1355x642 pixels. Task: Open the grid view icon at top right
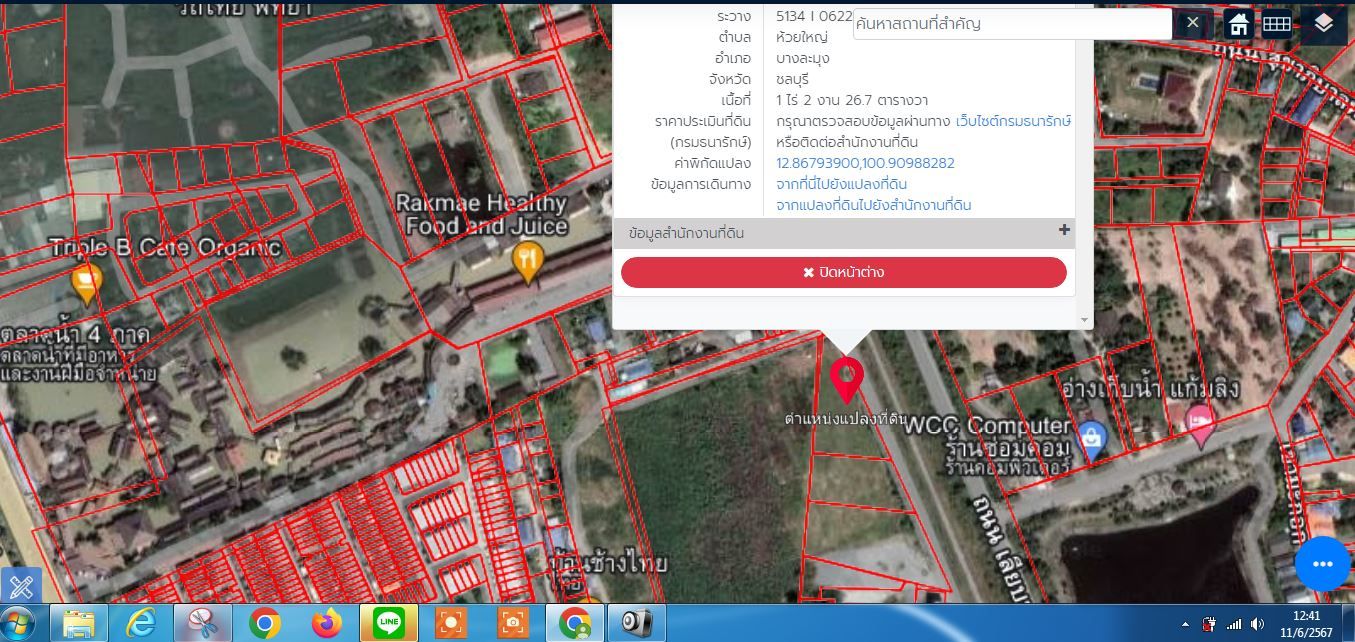[1276, 24]
